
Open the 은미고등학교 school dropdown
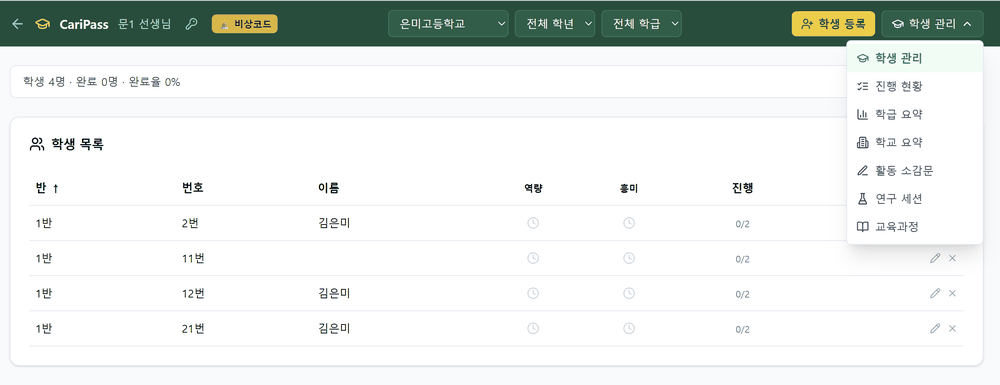coord(448,24)
